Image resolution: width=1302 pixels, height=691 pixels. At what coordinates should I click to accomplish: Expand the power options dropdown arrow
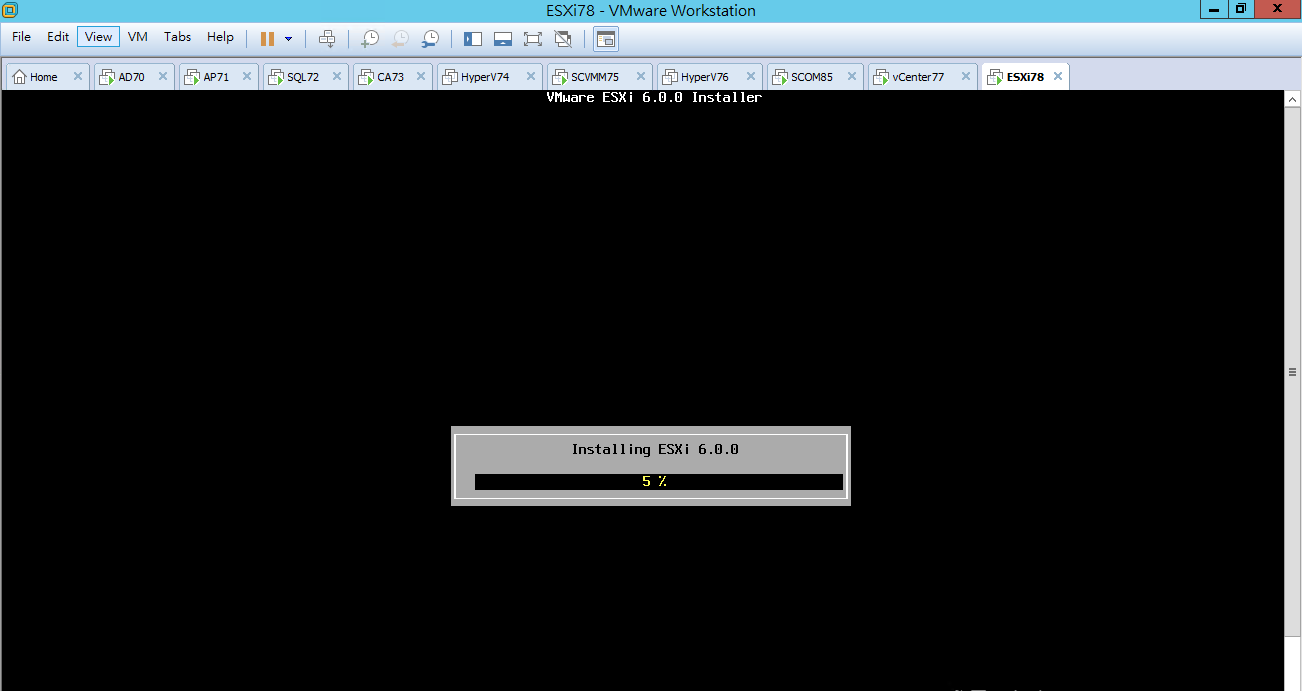pos(288,39)
